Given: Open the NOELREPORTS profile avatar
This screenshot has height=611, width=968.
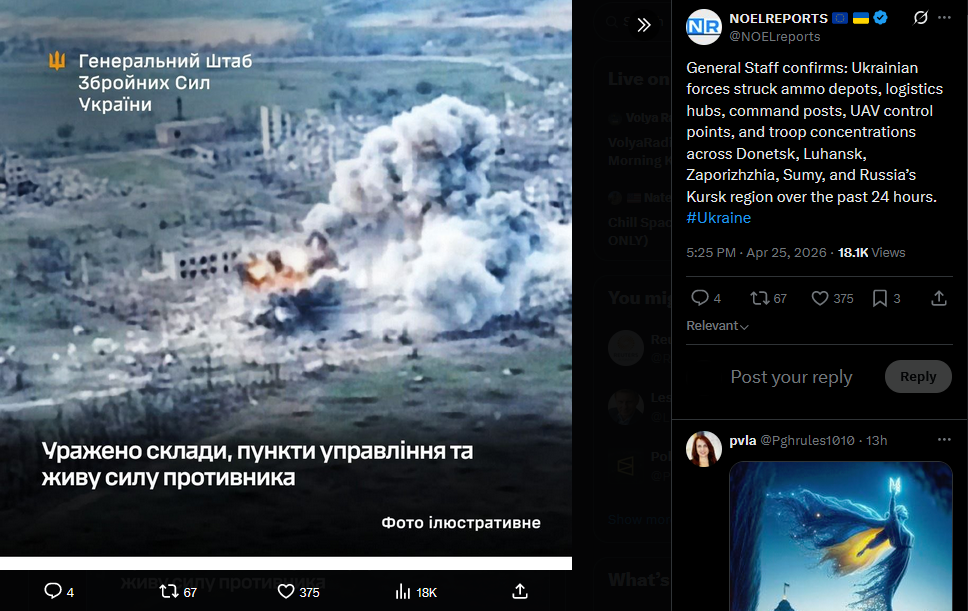Looking at the screenshot, I should [704, 27].
